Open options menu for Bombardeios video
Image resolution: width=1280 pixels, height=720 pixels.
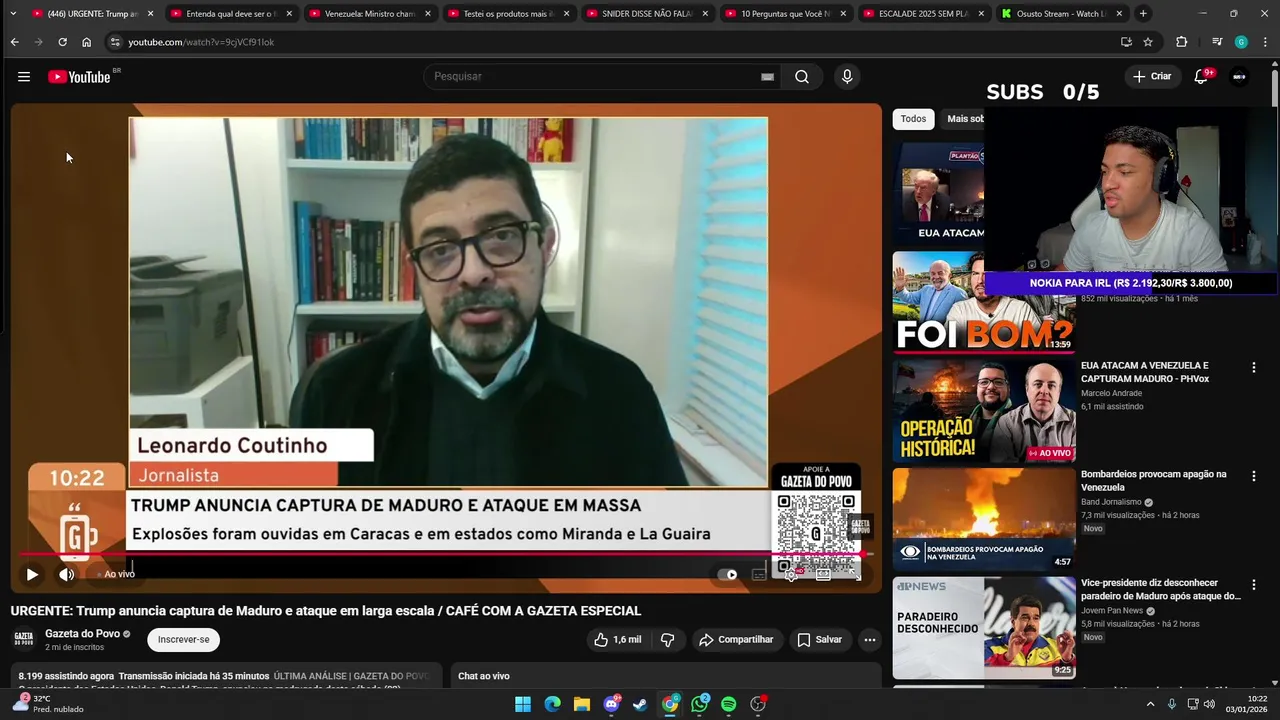pyautogui.click(x=1254, y=476)
